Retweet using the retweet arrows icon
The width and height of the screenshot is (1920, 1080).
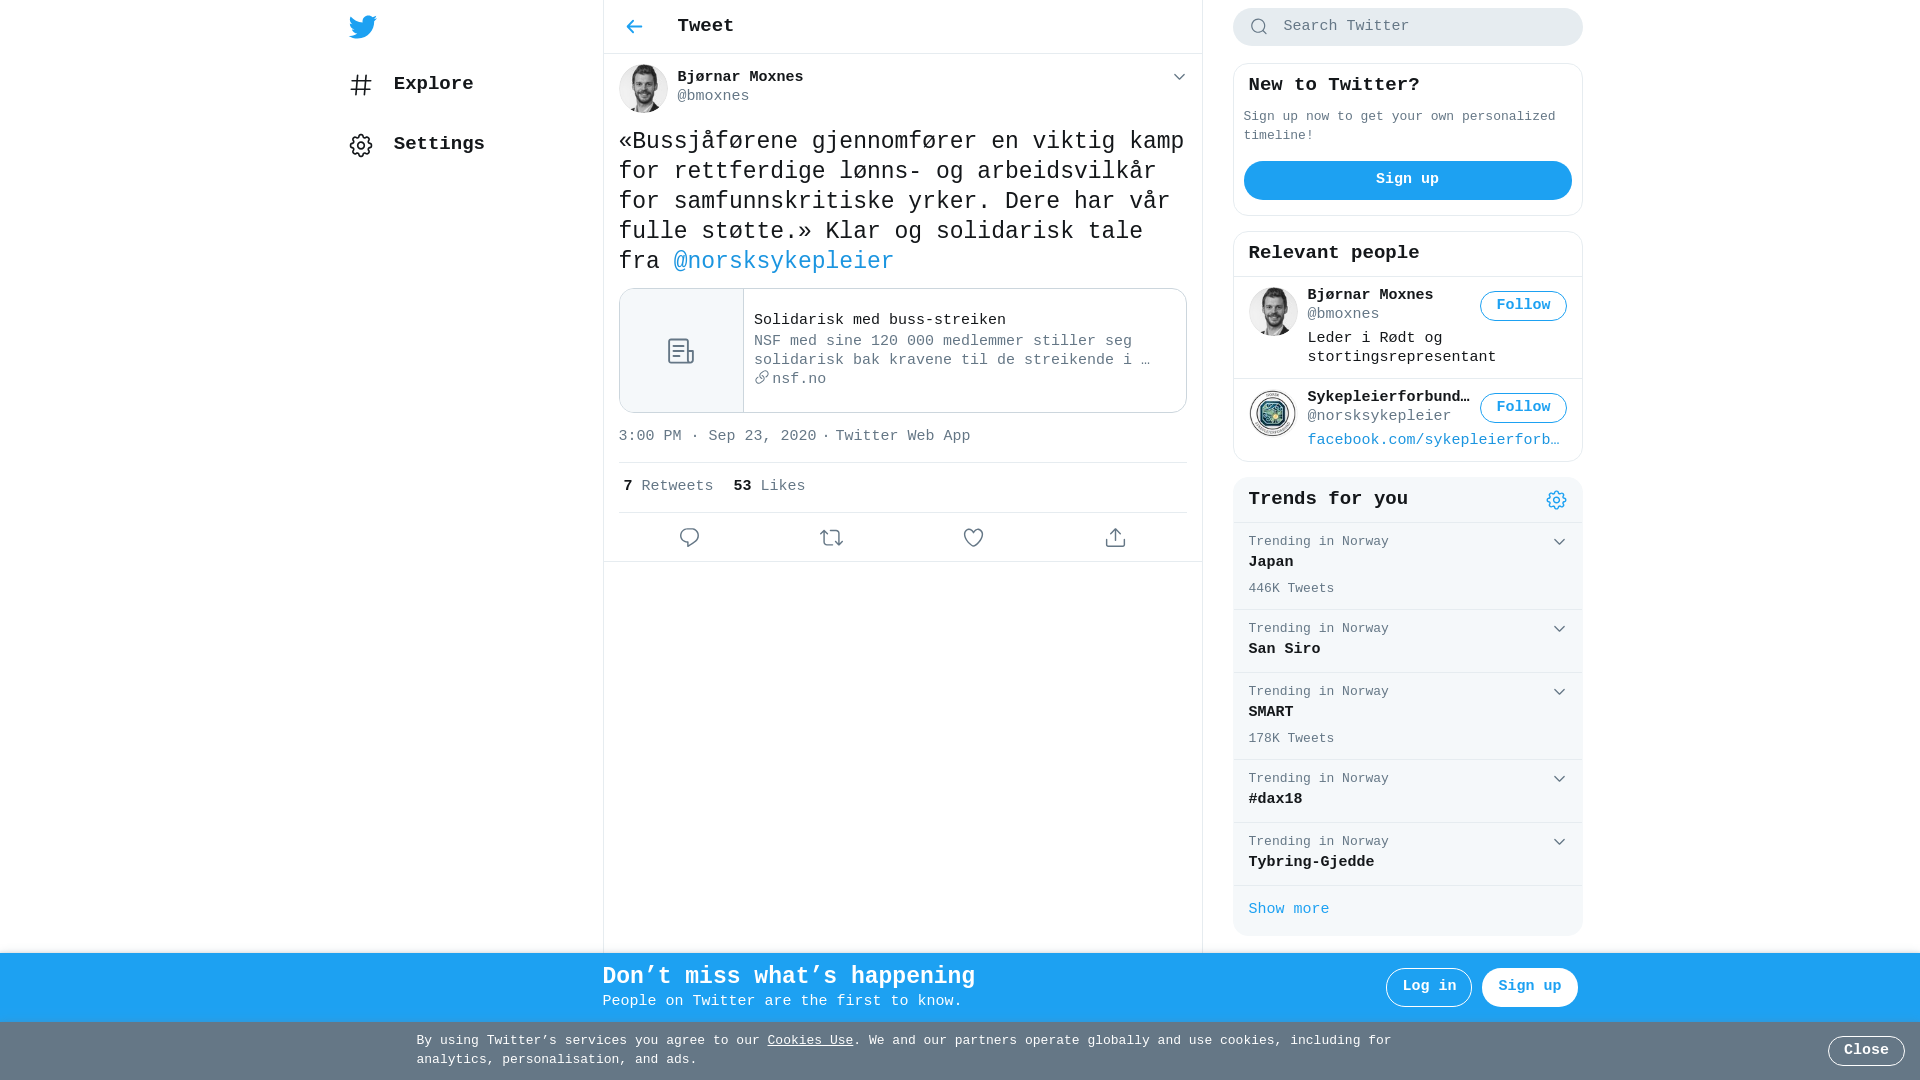coord(832,538)
